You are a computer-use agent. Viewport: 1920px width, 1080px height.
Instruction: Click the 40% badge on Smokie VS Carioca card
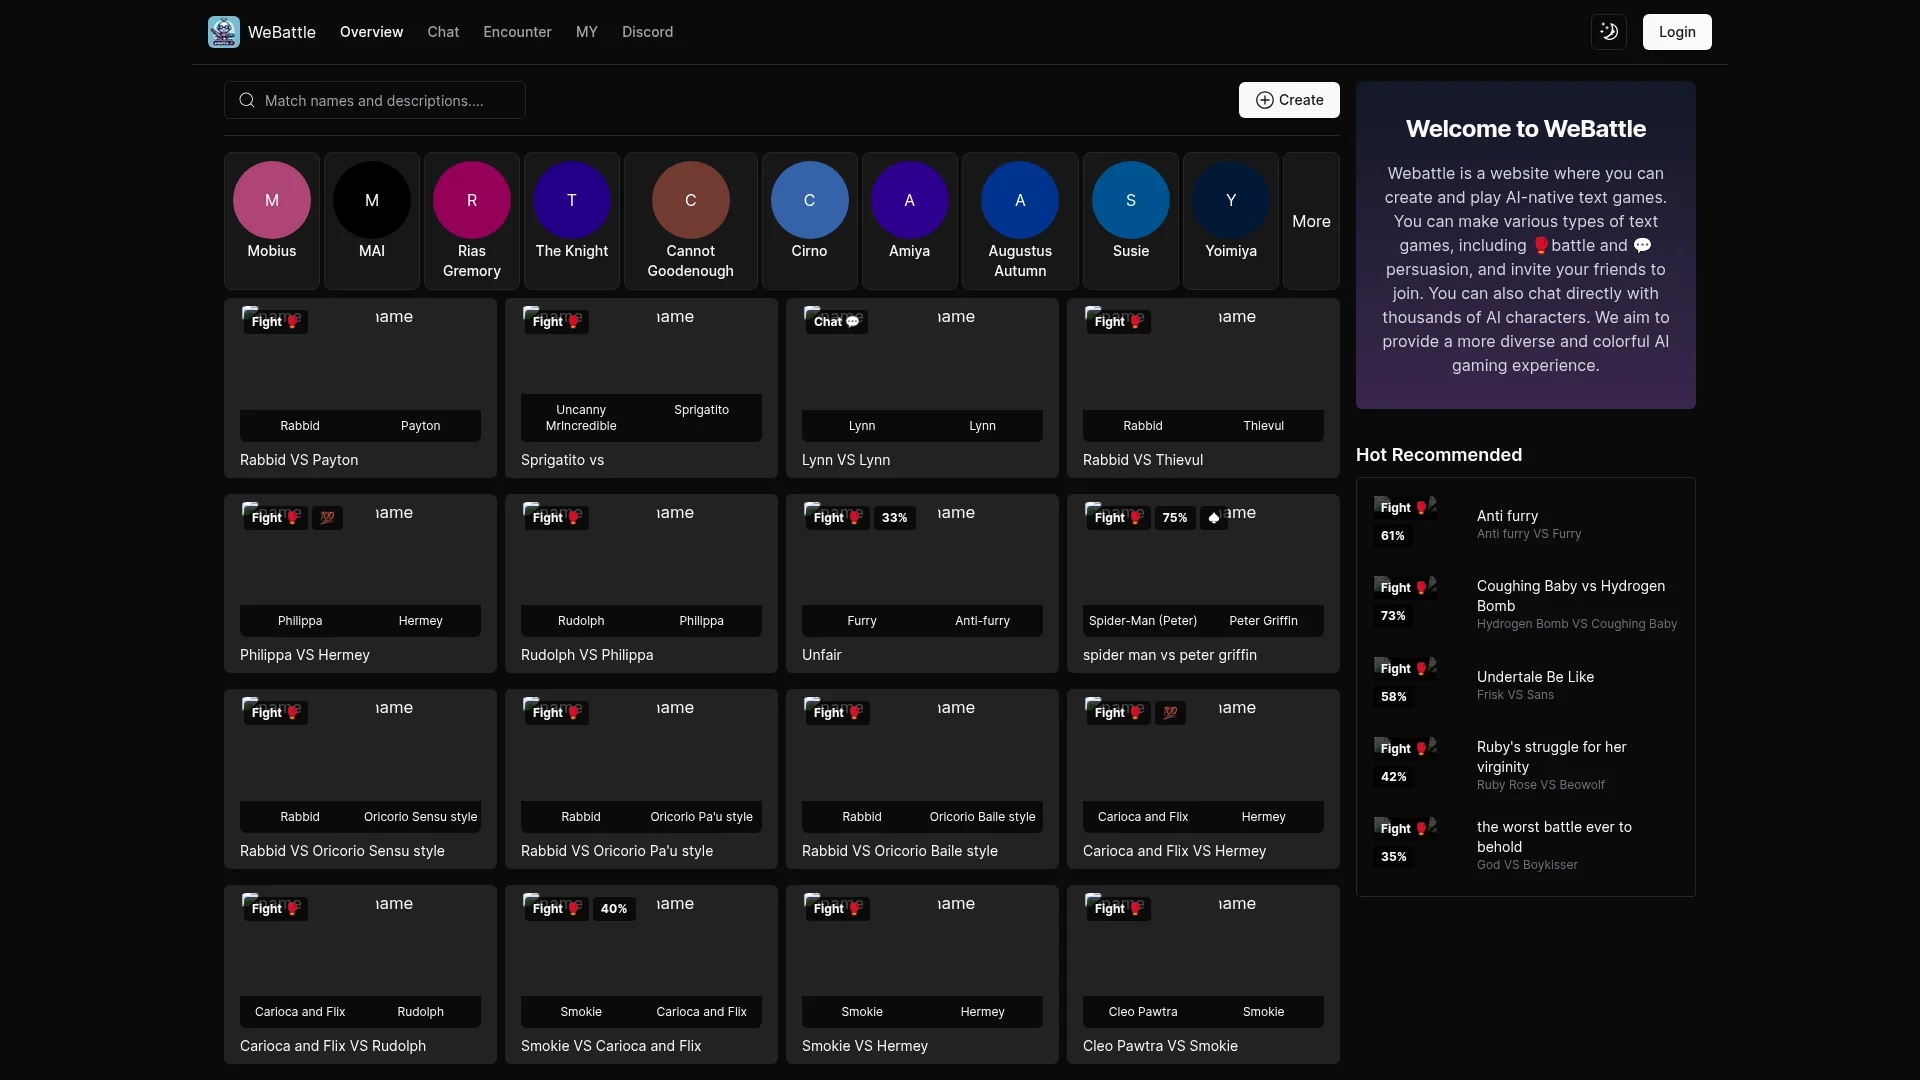click(x=614, y=909)
